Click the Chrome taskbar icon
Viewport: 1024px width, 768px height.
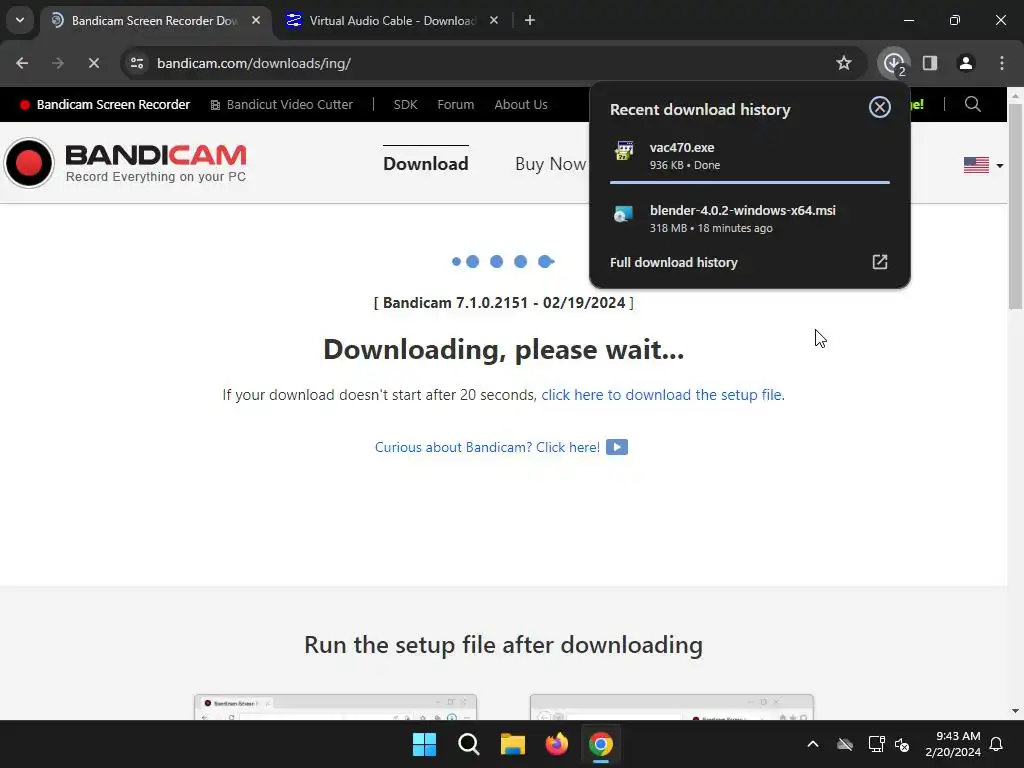click(x=601, y=744)
